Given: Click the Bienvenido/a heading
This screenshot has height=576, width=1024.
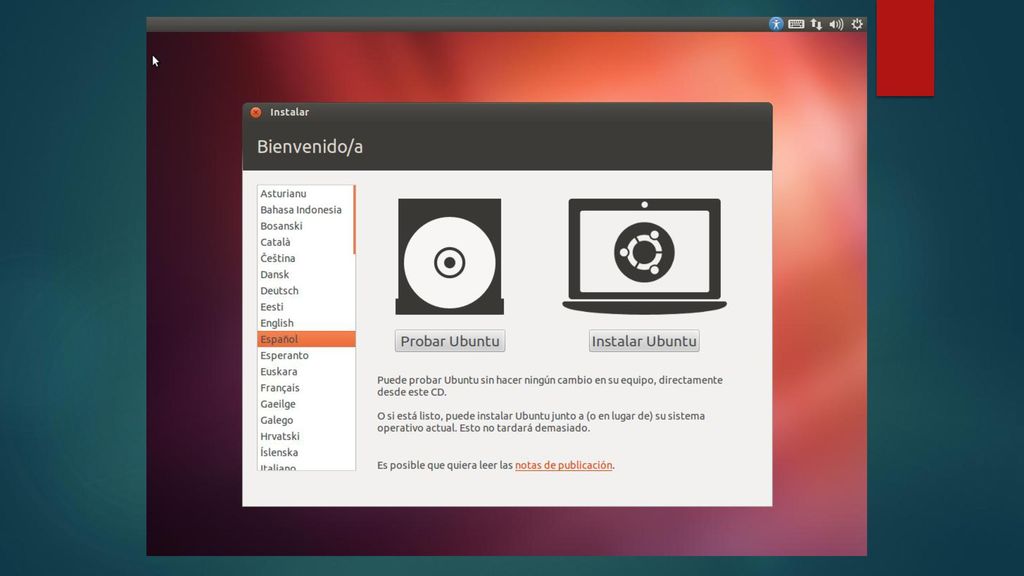Looking at the screenshot, I should pos(310,147).
